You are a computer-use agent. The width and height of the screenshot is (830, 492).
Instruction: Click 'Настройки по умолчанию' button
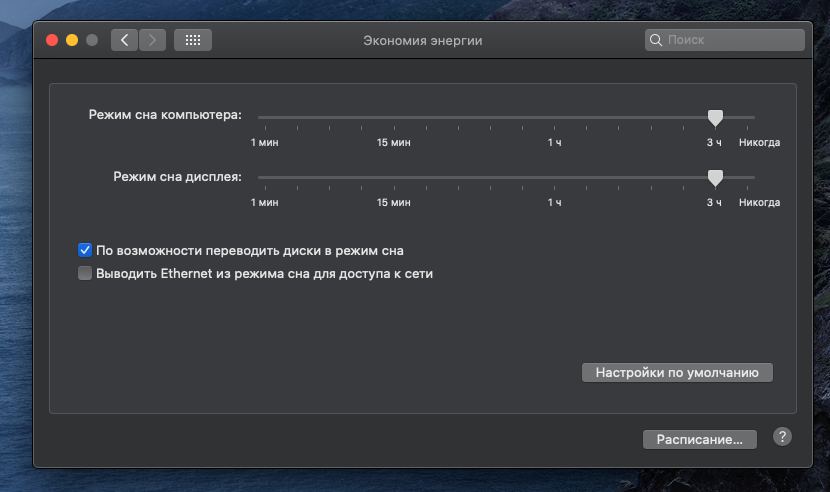pos(677,372)
